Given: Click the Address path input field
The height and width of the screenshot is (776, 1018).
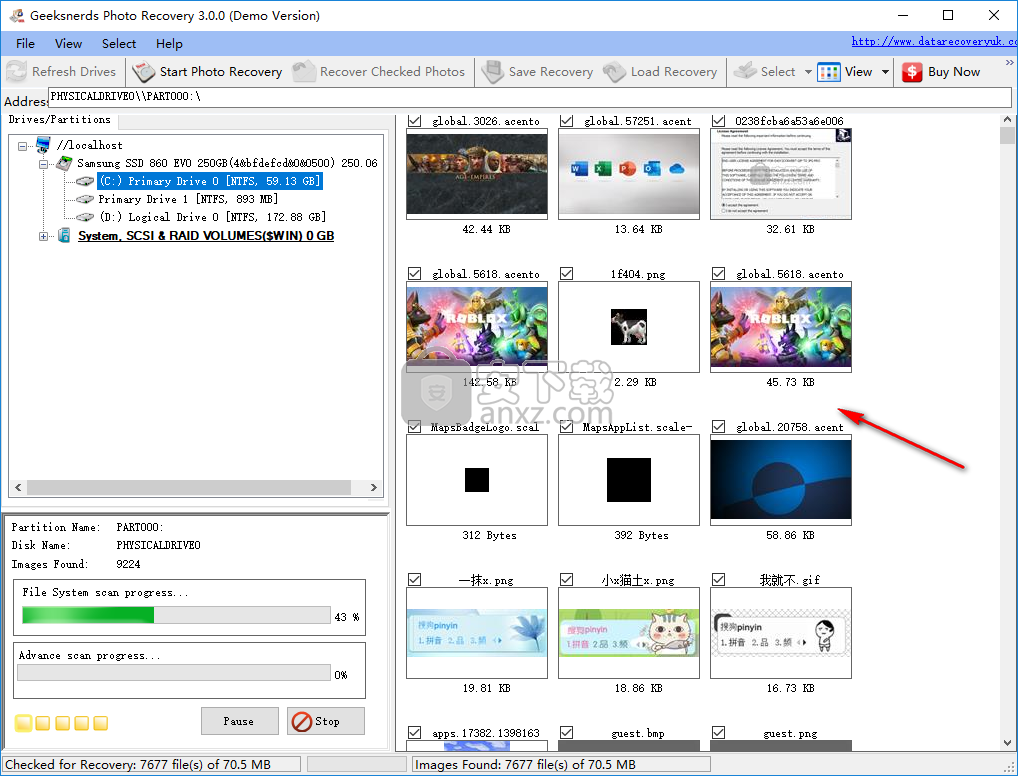Looking at the screenshot, I should [530, 97].
